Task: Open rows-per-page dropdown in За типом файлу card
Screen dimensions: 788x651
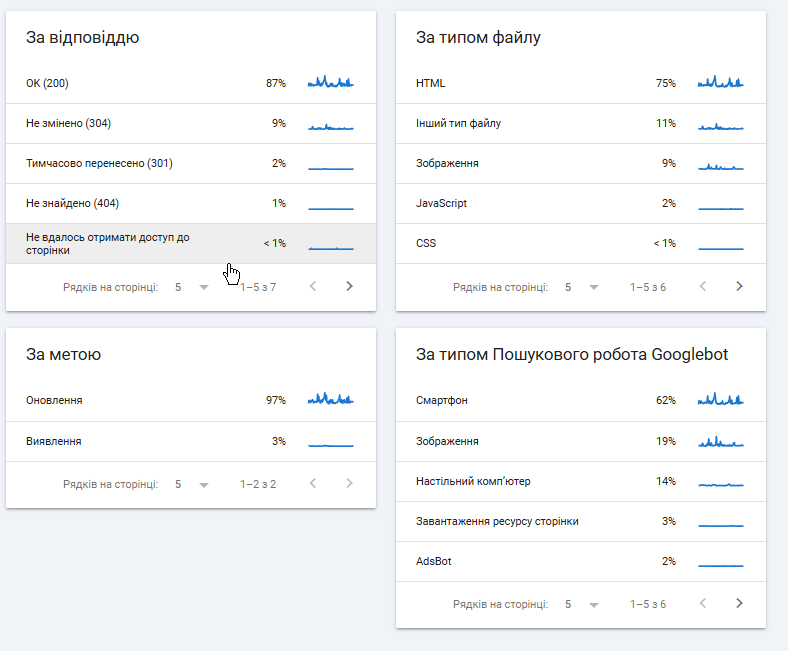Action: pyautogui.click(x=581, y=287)
